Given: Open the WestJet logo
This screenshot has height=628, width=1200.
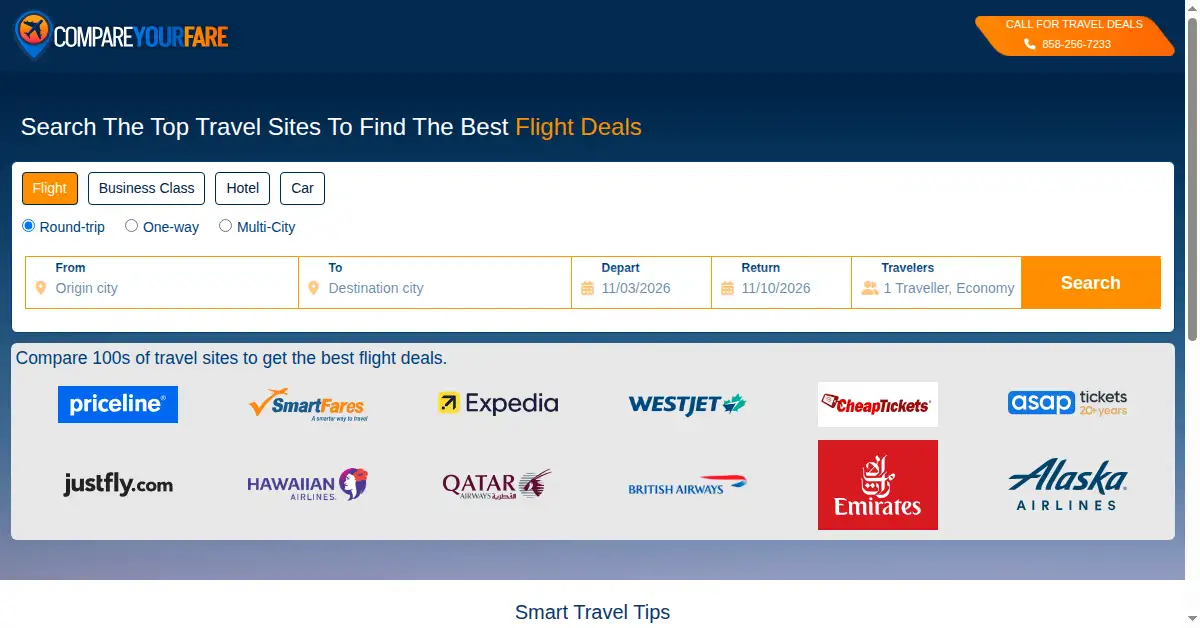Looking at the screenshot, I should point(688,404).
